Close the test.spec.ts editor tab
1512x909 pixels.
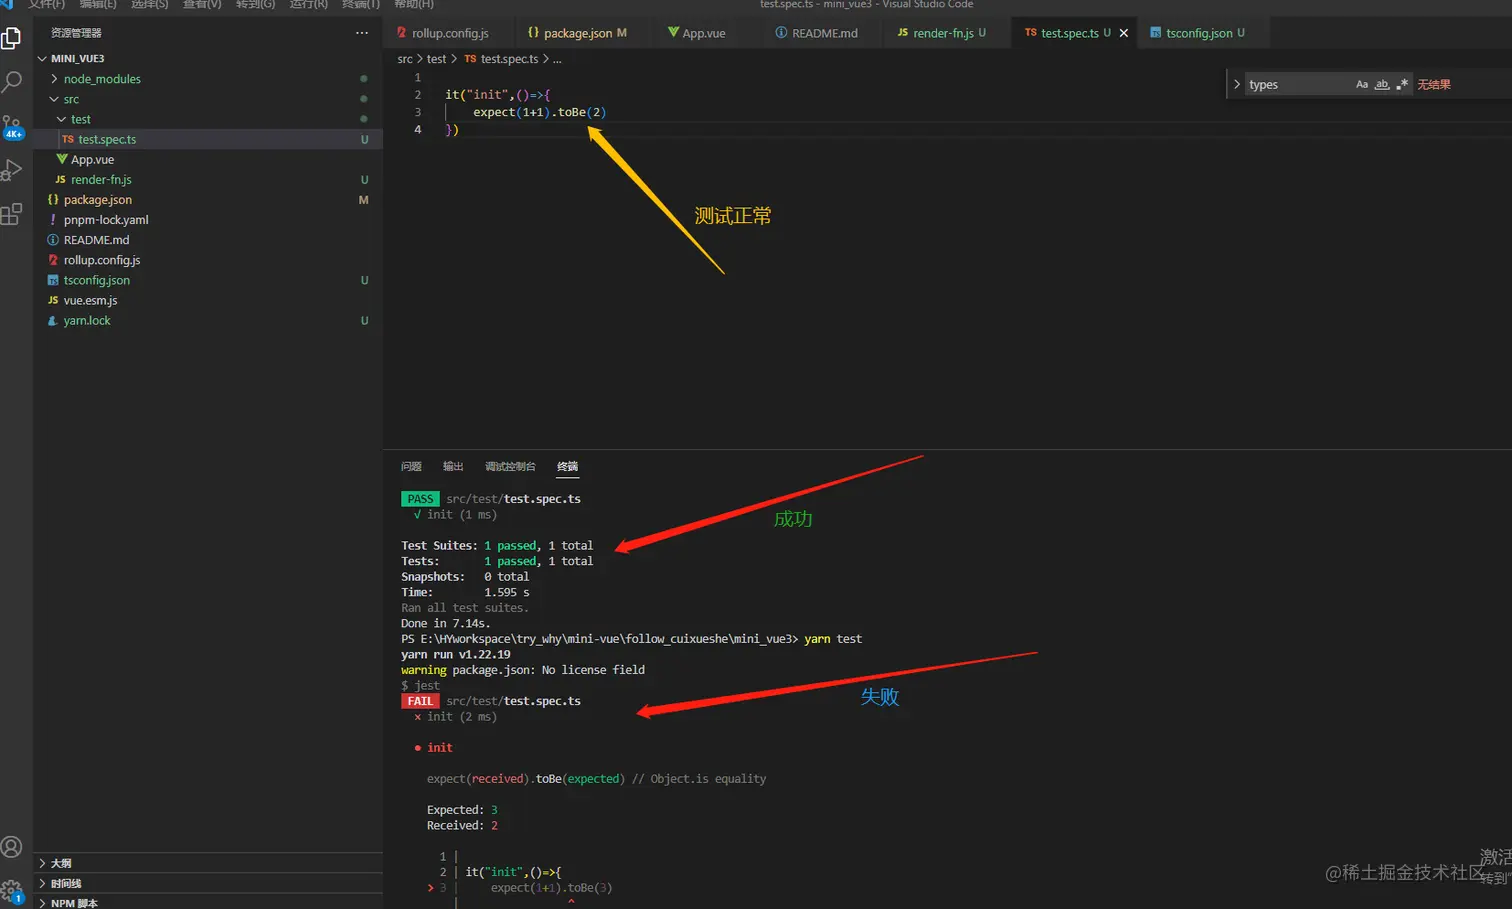point(1124,33)
